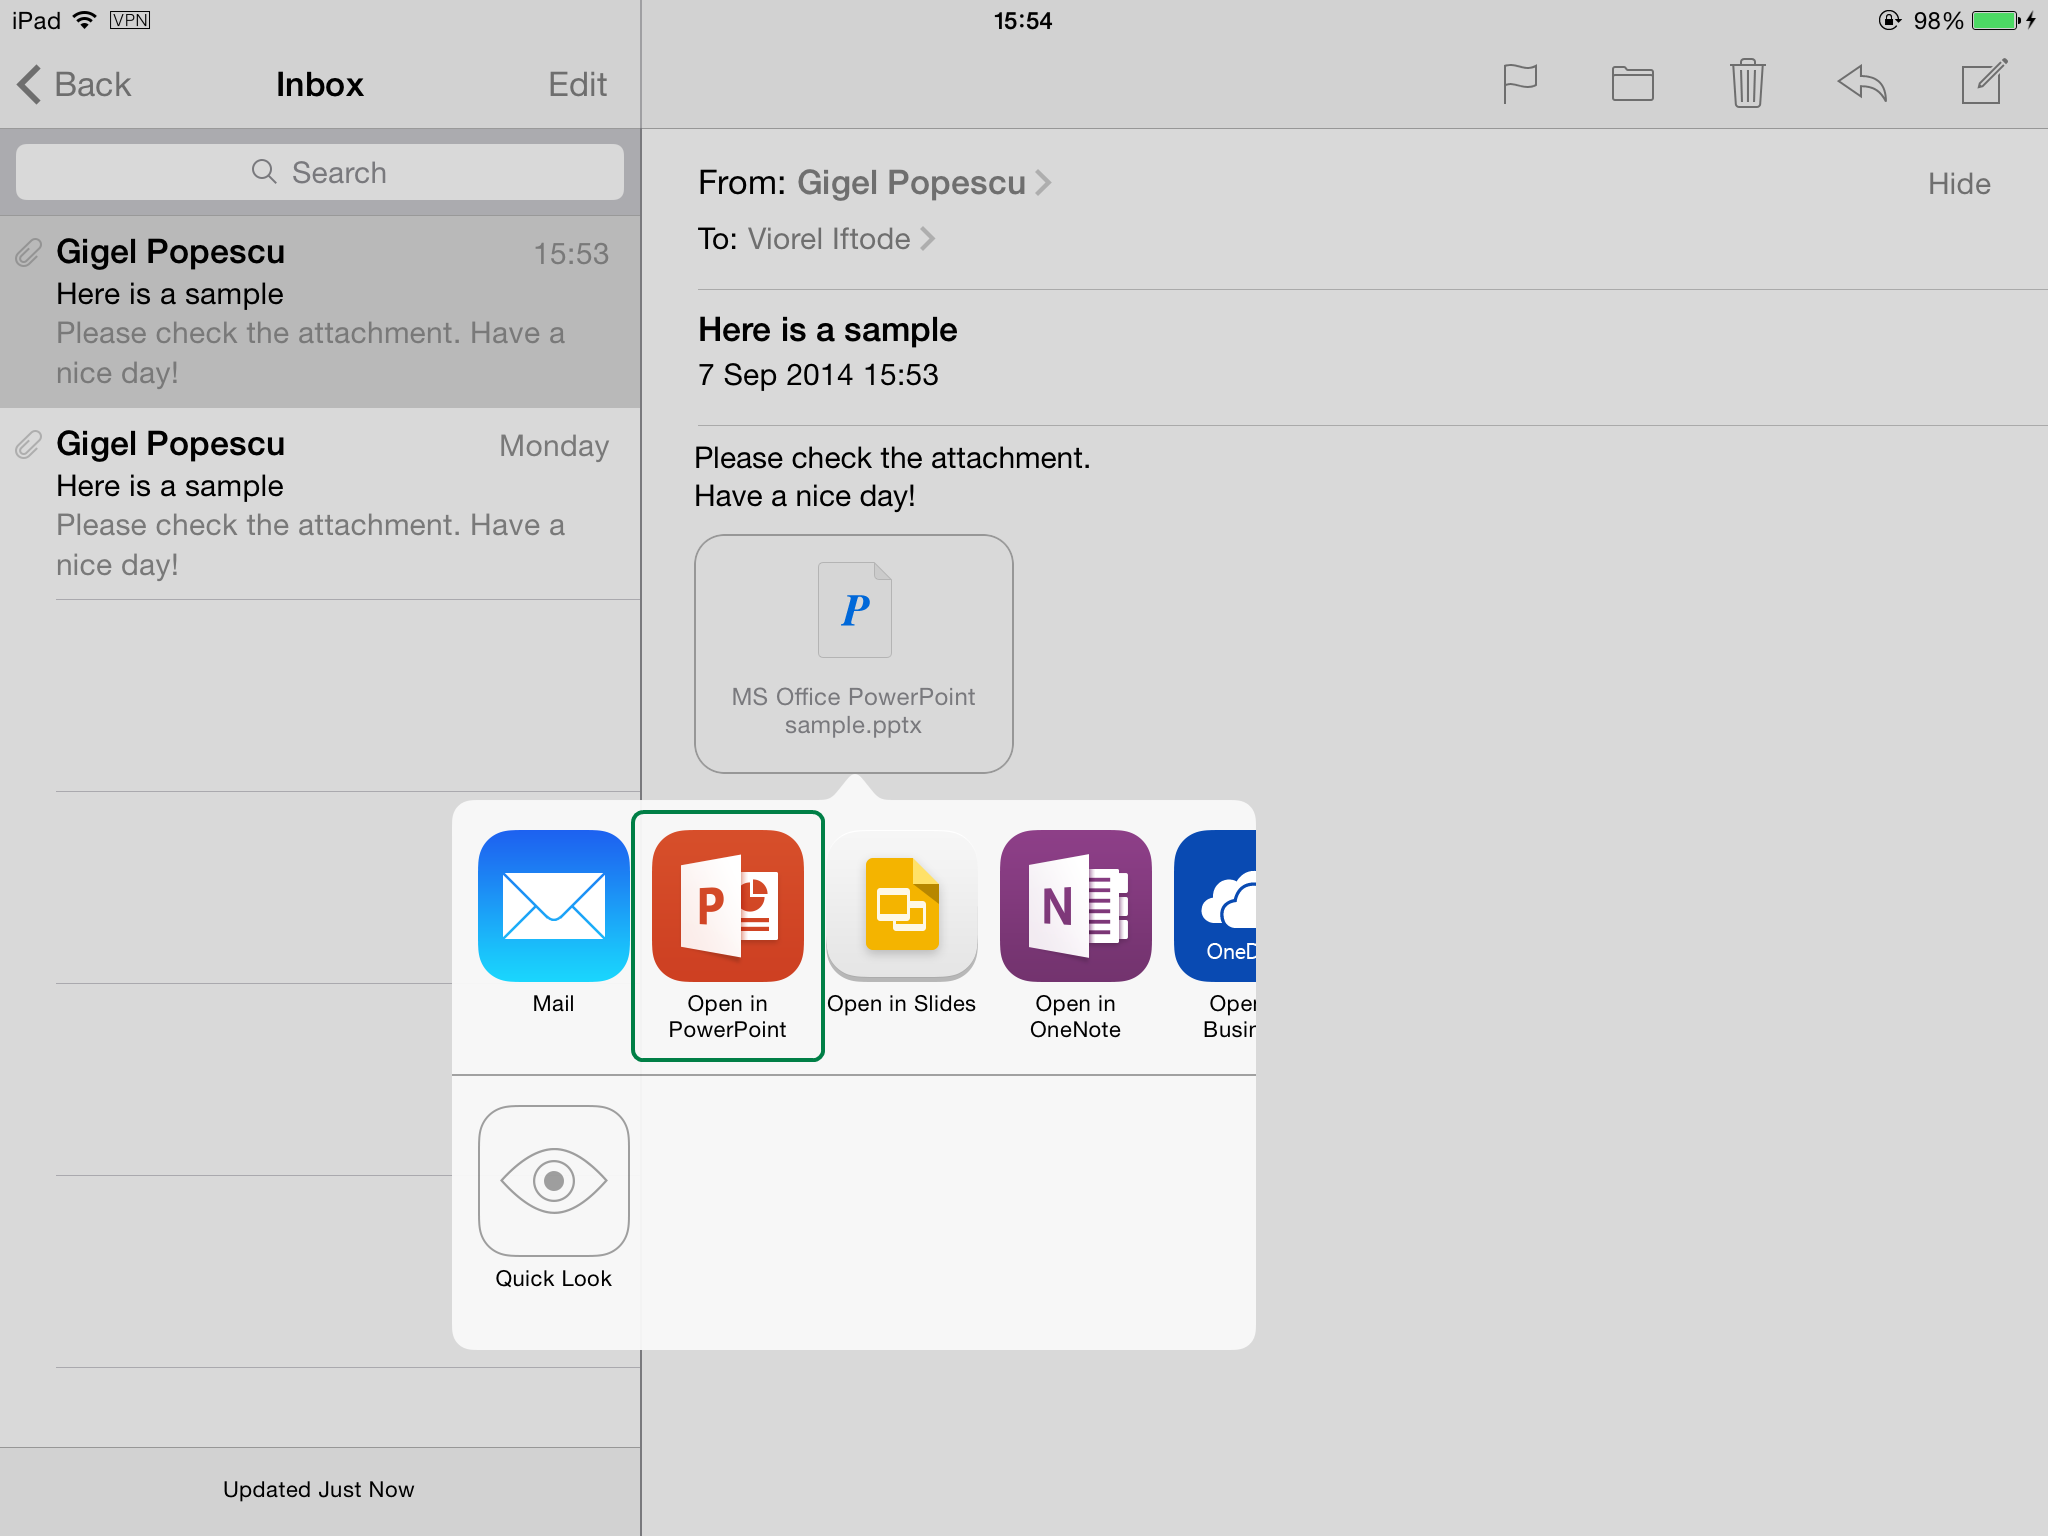The width and height of the screenshot is (2048, 1536).
Task: Tap message body text 'Please check the attachment.'
Action: tap(892, 458)
